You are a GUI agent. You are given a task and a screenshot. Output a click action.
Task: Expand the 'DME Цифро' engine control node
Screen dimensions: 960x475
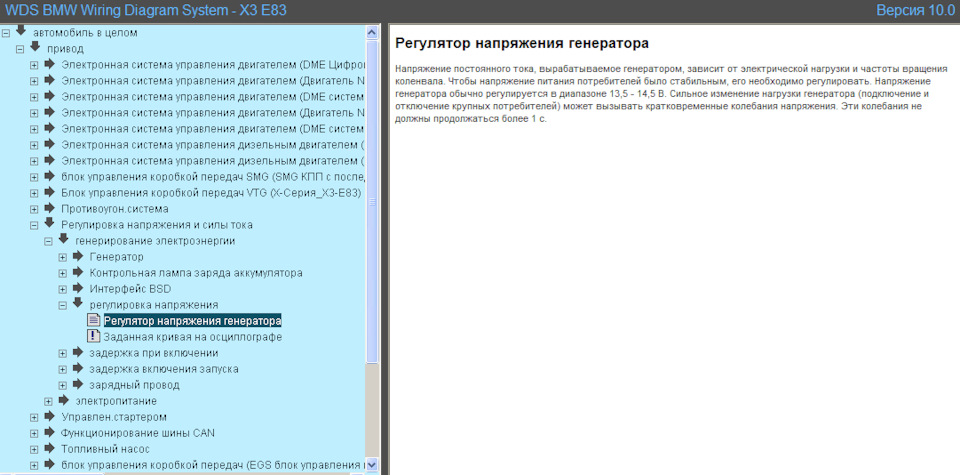tap(34, 65)
